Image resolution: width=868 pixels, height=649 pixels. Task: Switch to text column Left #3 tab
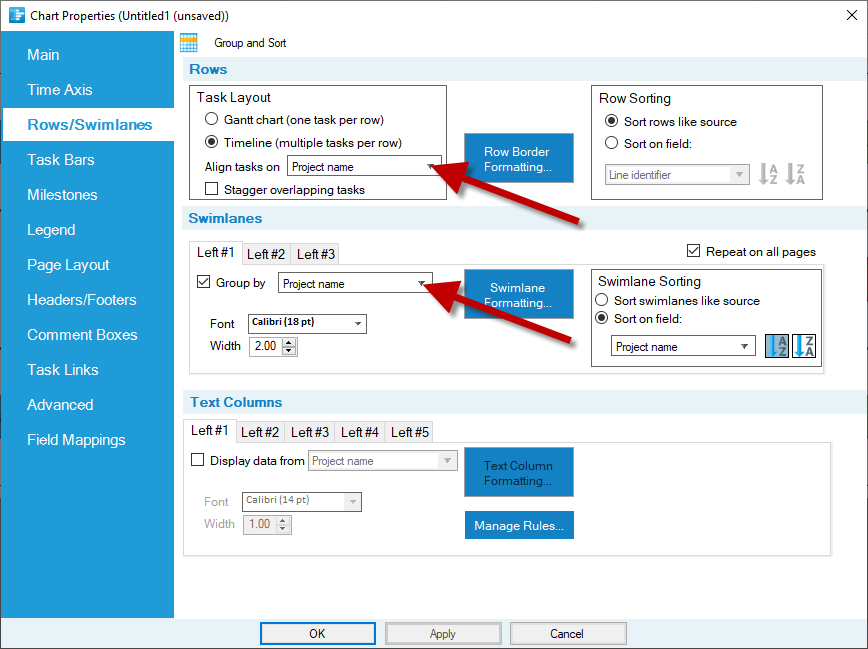click(x=309, y=432)
